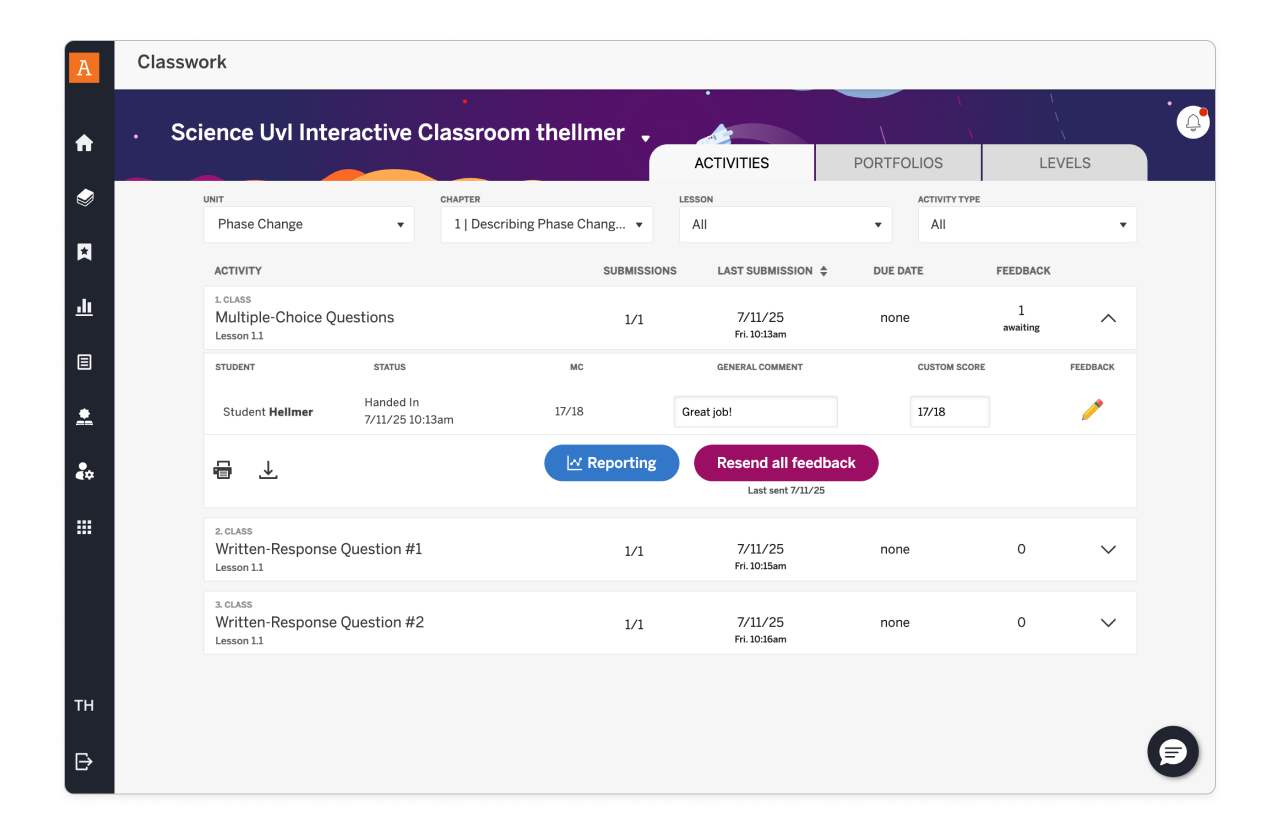Open the apps grid icon in sidebar
Viewport: 1280px width, 836px height.
click(x=84, y=527)
